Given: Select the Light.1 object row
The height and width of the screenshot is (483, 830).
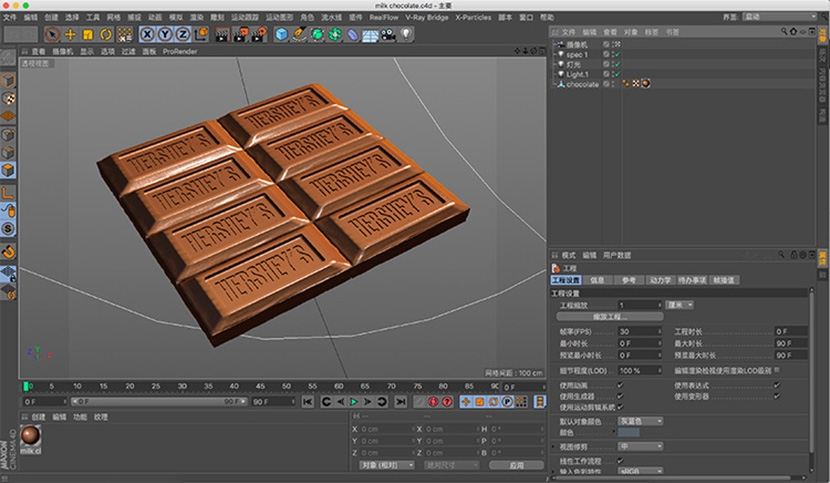Looking at the screenshot, I should [x=577, y=74].
